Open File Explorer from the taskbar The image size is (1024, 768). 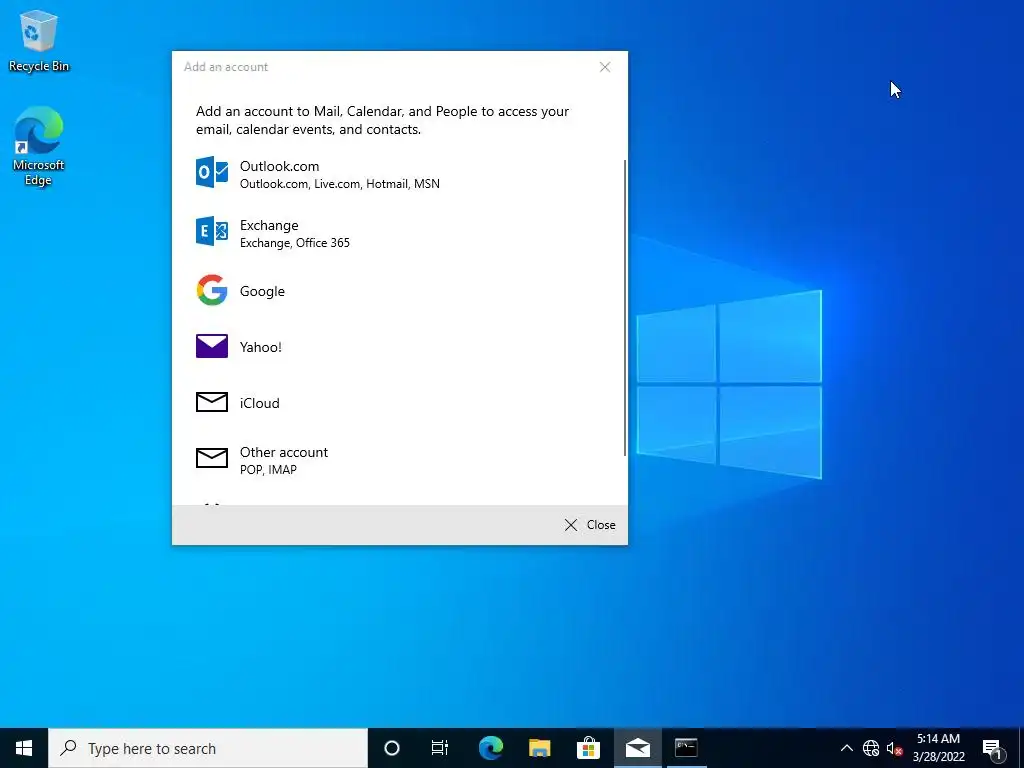tap(539, 748)
